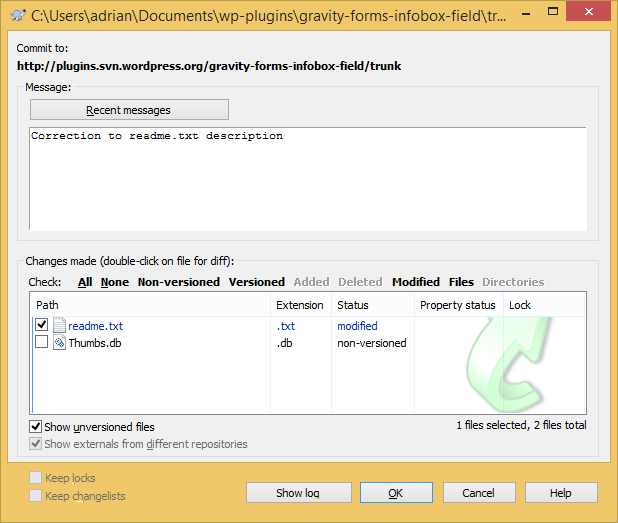Toggle the Keep locks checkbox
This screenshot has width=618, height=523.
click(35, 478)
